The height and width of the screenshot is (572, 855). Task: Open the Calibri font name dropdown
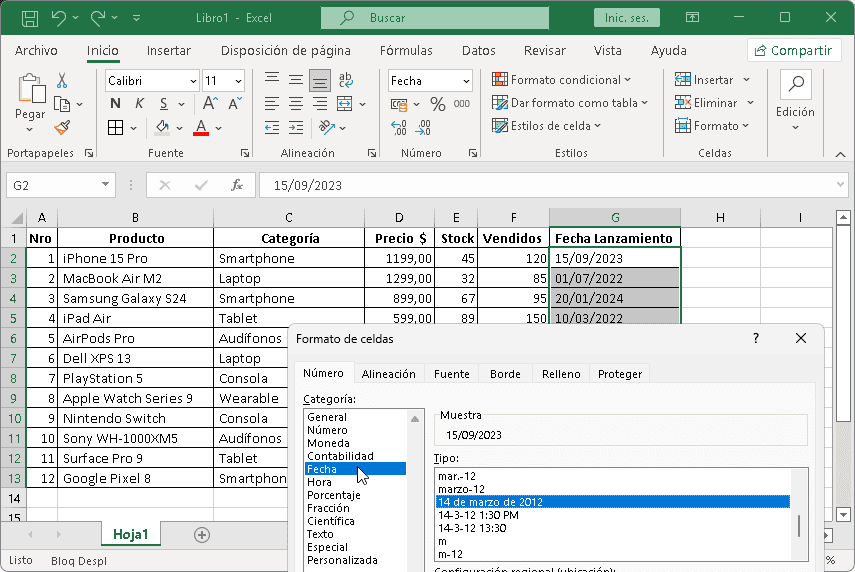(192, 81)
